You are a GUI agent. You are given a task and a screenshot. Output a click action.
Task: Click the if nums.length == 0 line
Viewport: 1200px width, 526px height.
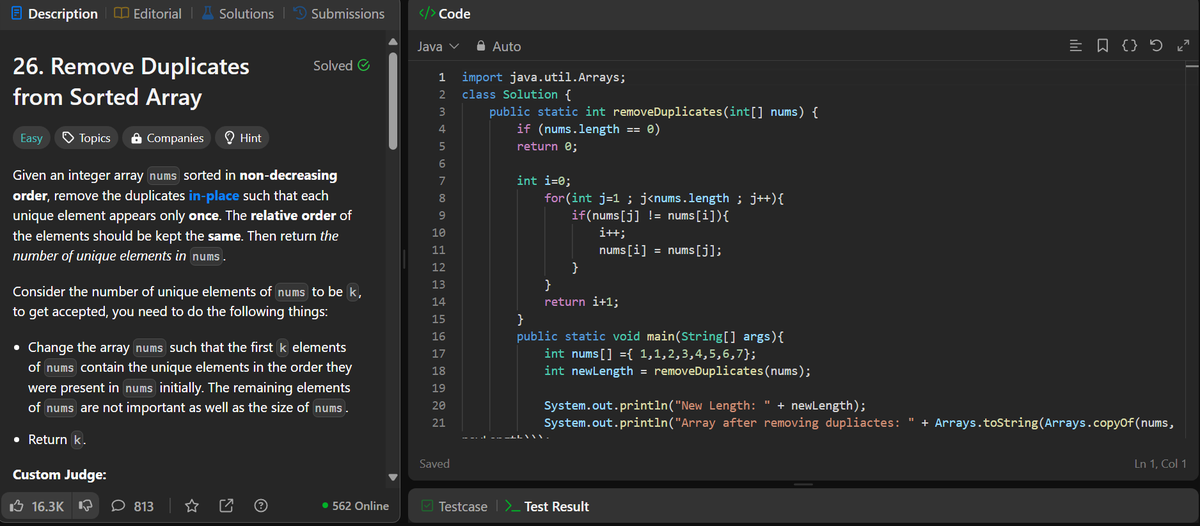click(x=588, y=129)
